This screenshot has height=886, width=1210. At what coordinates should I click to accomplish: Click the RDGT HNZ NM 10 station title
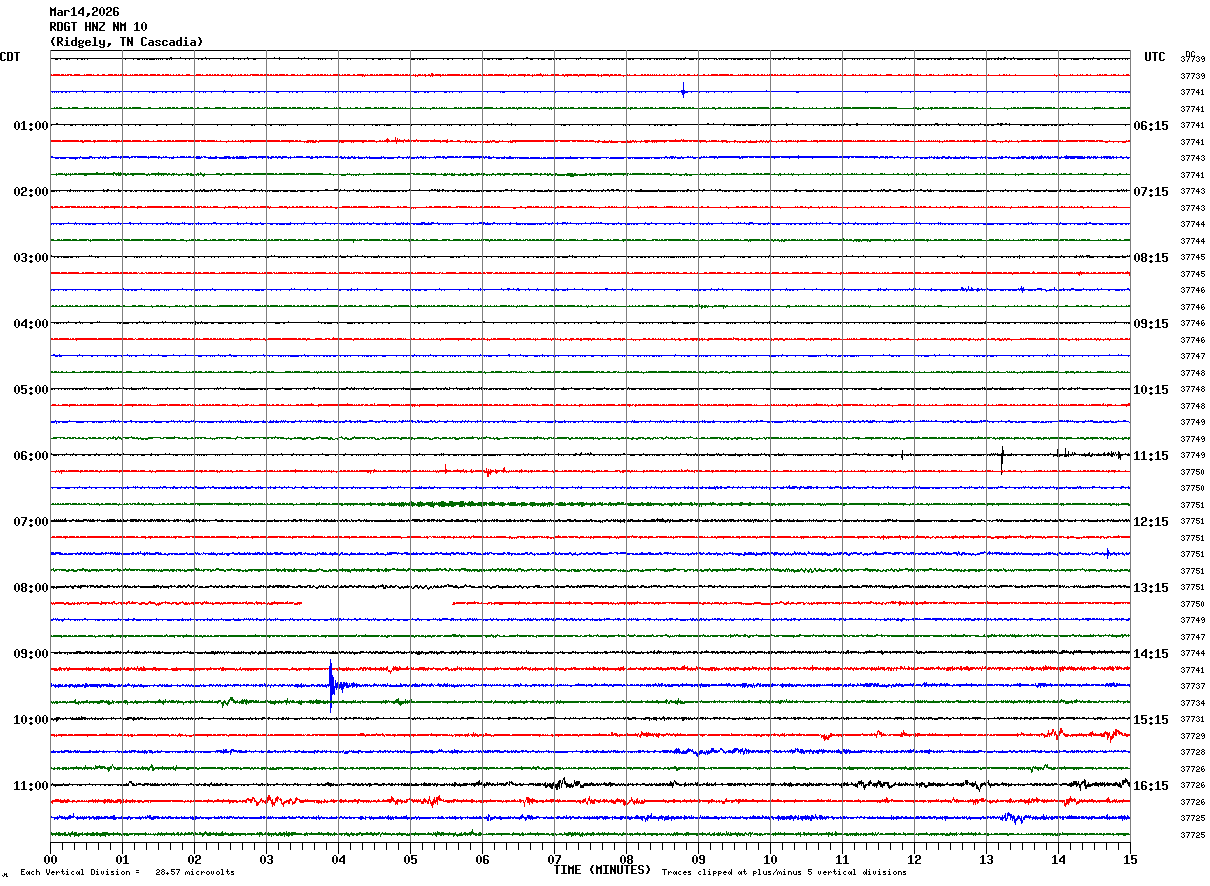coord(98,27)
